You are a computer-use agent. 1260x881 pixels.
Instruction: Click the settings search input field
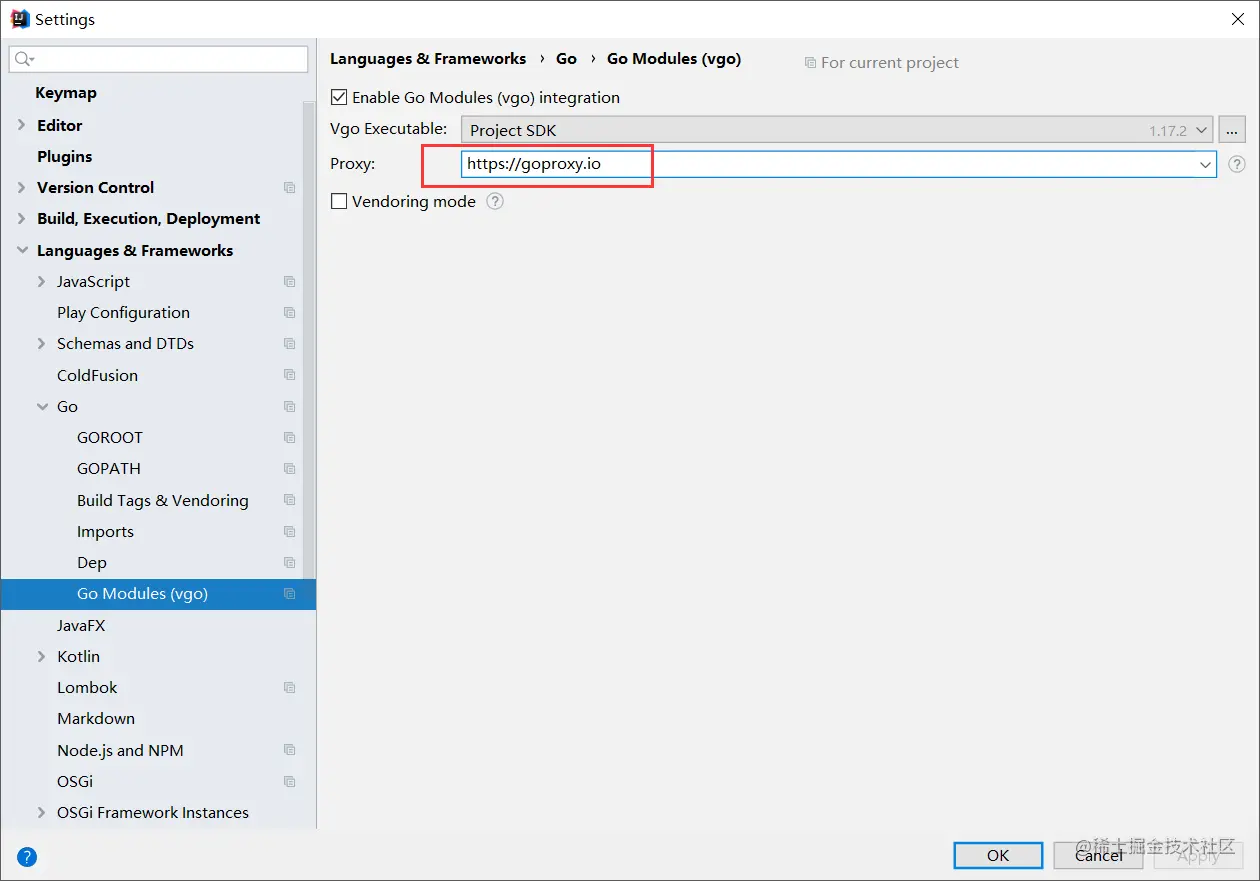coord(158,59)
